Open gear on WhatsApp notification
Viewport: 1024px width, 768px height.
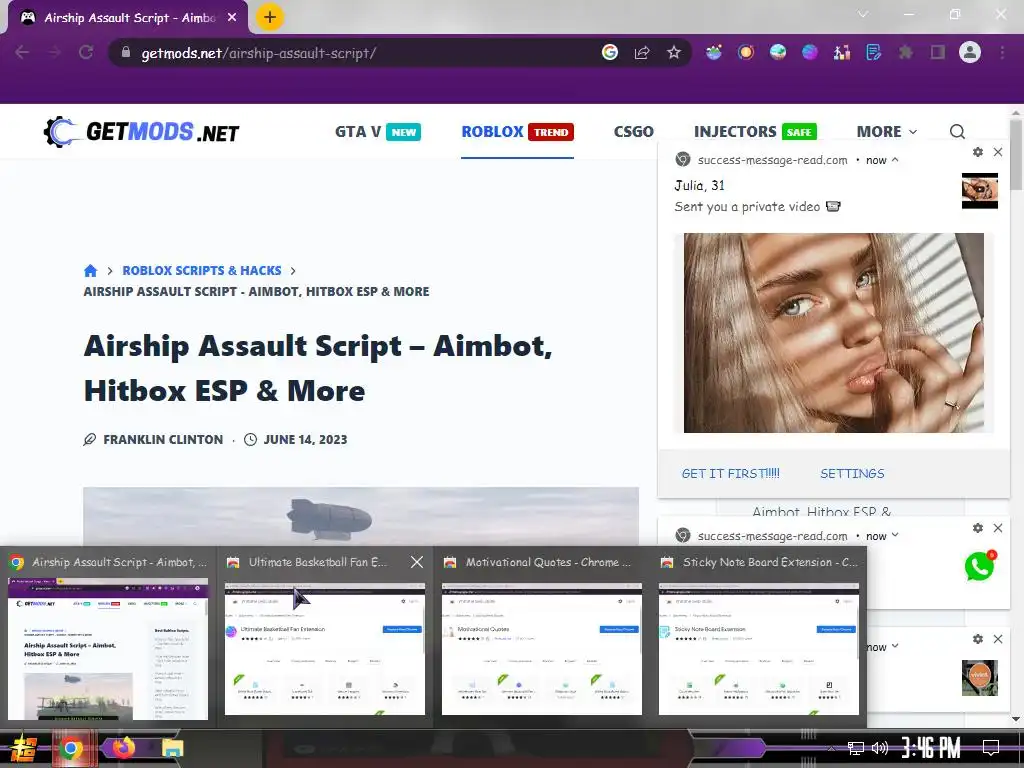pyautogui.click(x=978, y=528)
